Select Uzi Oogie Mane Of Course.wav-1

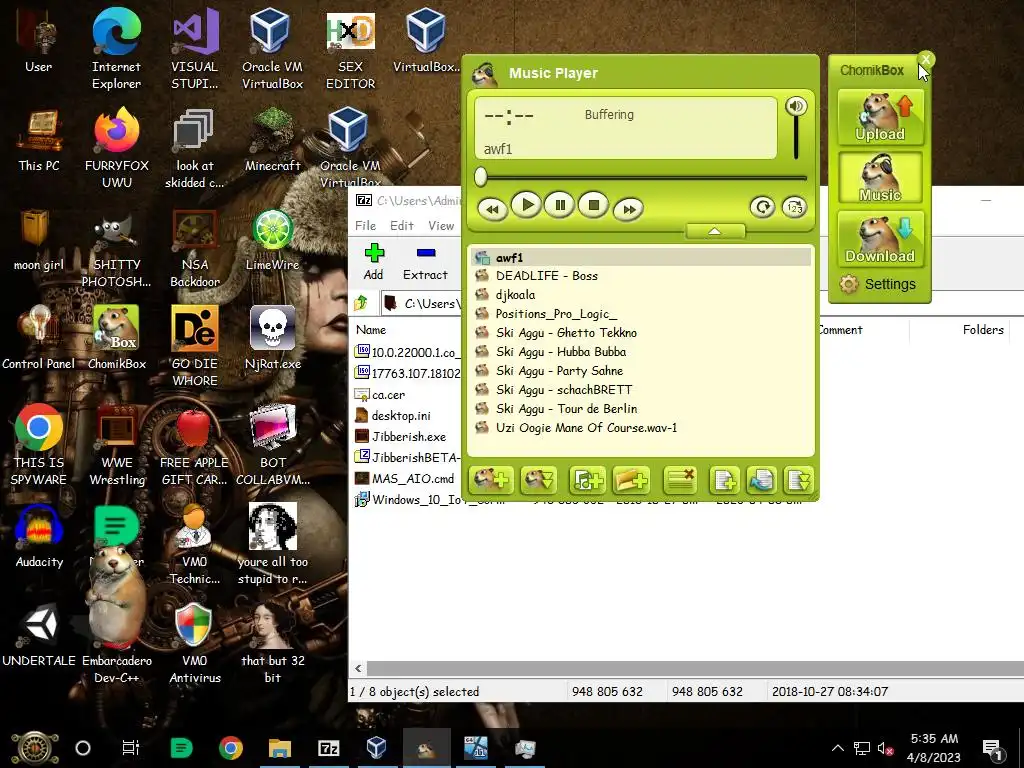point(640,428)
